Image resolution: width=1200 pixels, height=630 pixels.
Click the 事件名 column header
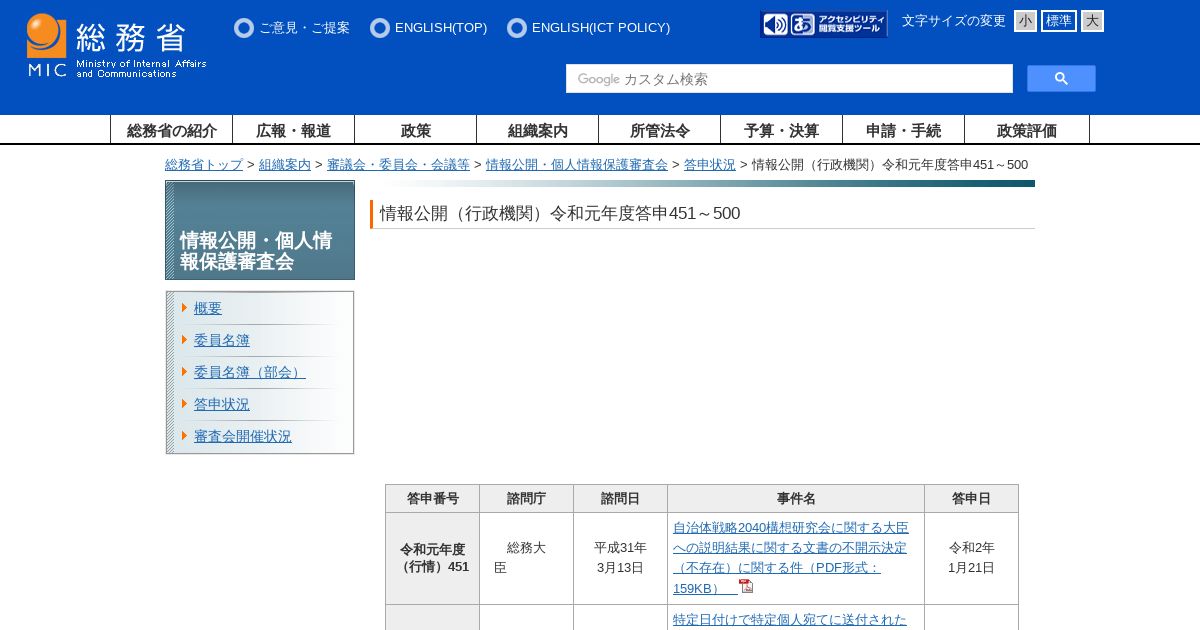coord(796,499)
